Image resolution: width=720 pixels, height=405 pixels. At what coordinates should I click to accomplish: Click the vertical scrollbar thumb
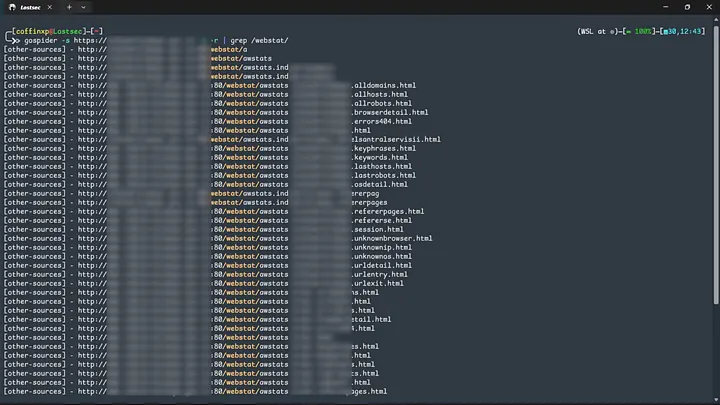716,164
